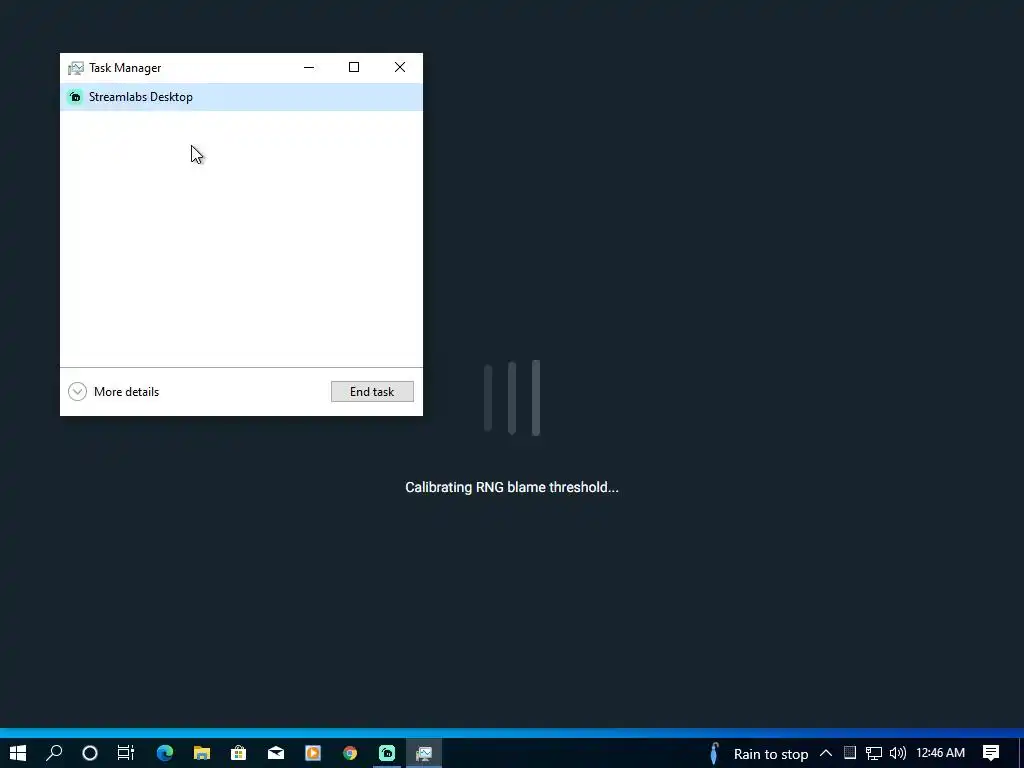Click the Task Manager taskbar icon

(424, 753)
